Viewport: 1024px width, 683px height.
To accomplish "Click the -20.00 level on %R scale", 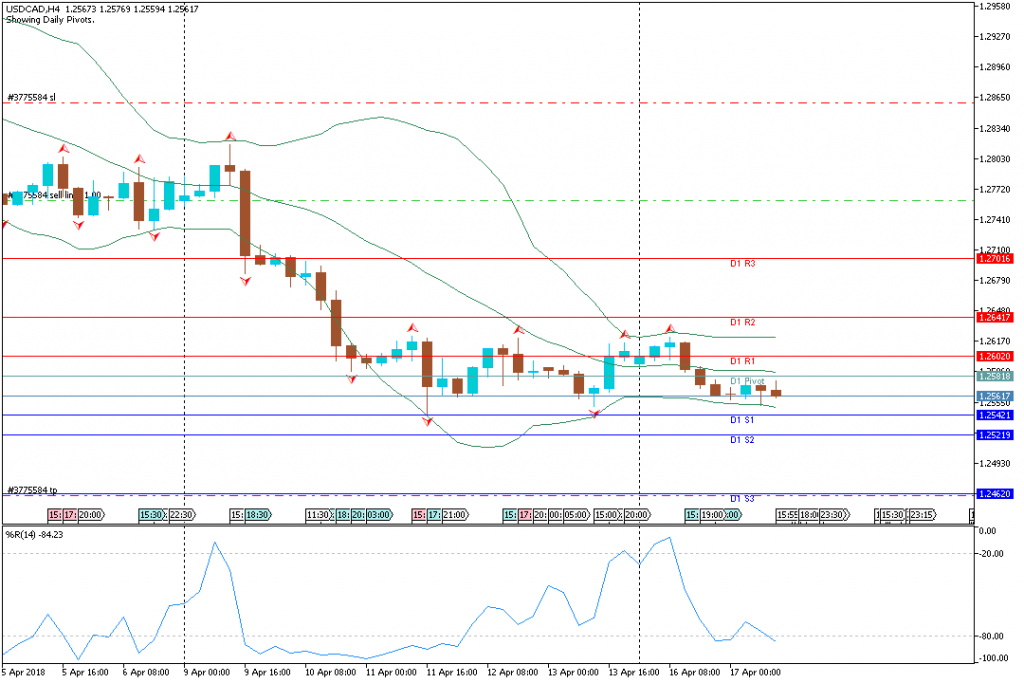I will [x=991, y=554].
